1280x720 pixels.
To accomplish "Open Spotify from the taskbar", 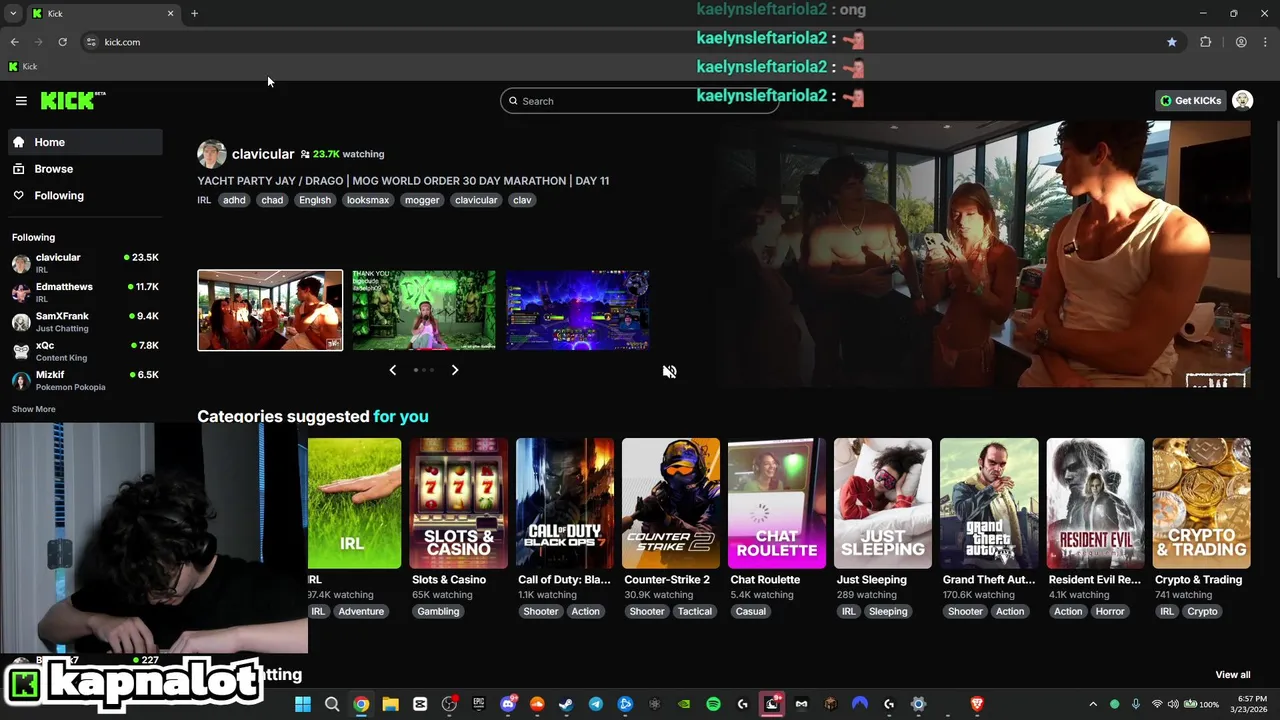I will [713, 704].
